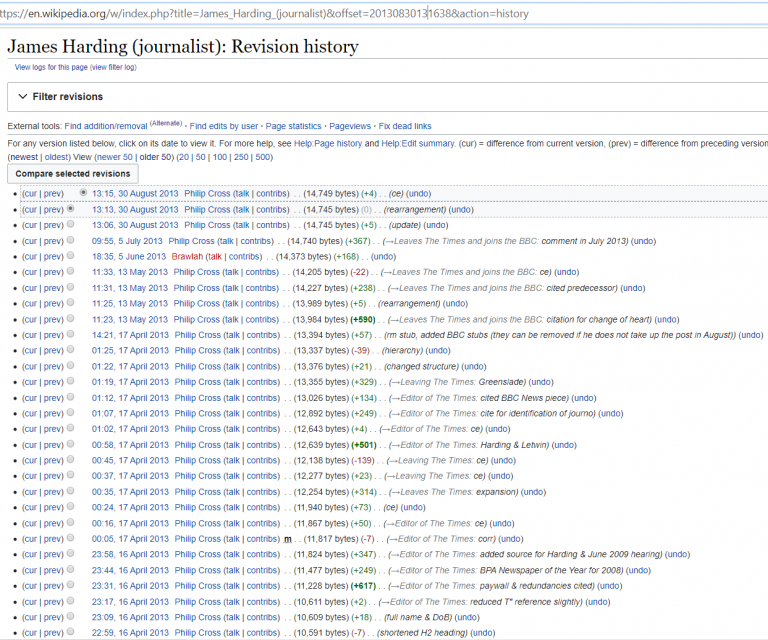The width and height of the screenshot is (768, 640).
Task: Click the Compare selected revisions button
Action: [72, 174]
